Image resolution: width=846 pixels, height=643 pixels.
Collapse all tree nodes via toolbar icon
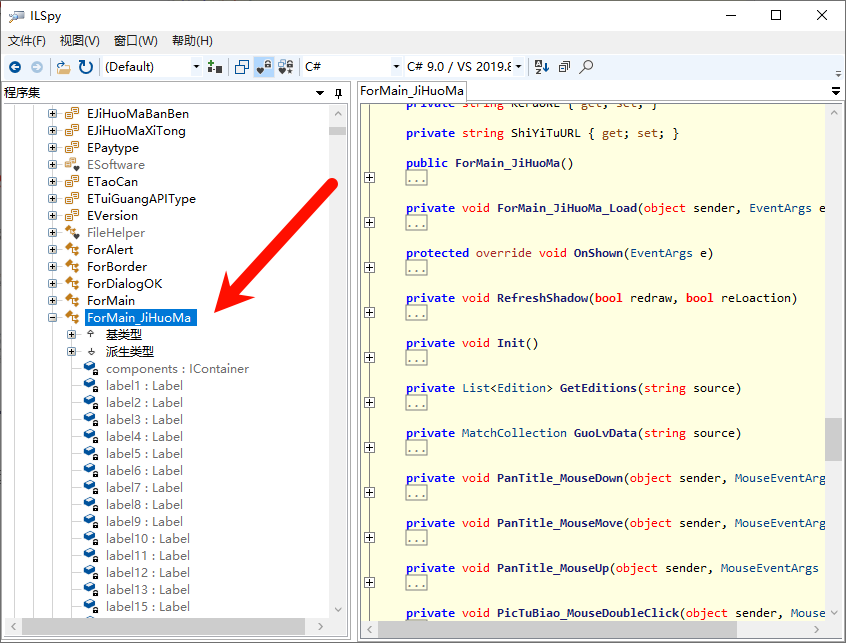(x=564, y=67)
